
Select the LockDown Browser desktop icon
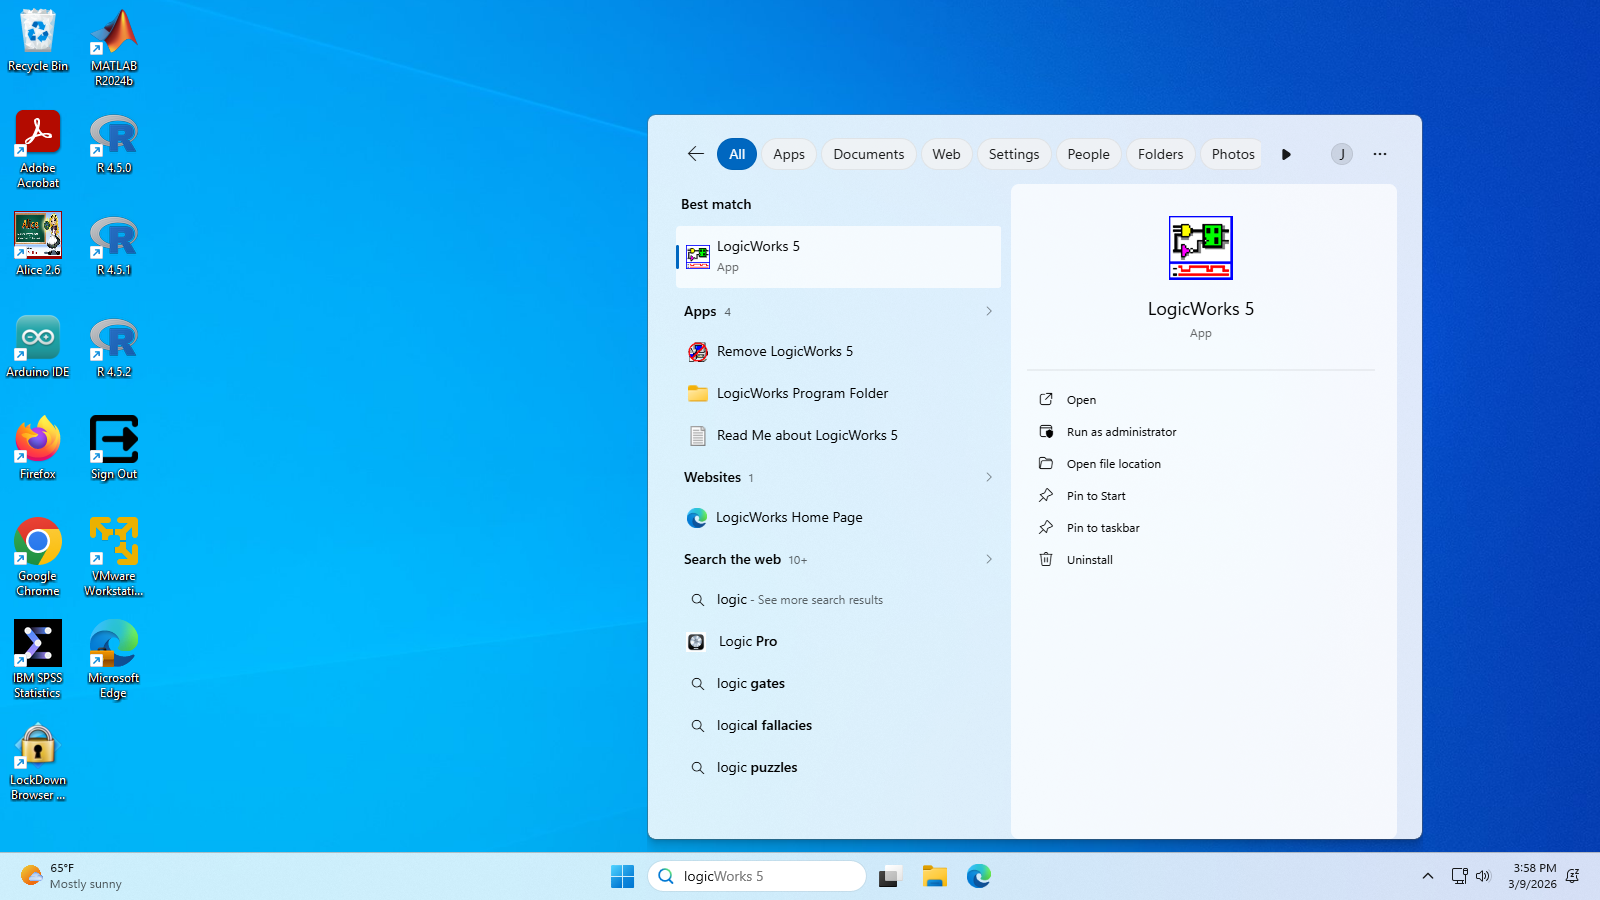click(x=38, y=762)
